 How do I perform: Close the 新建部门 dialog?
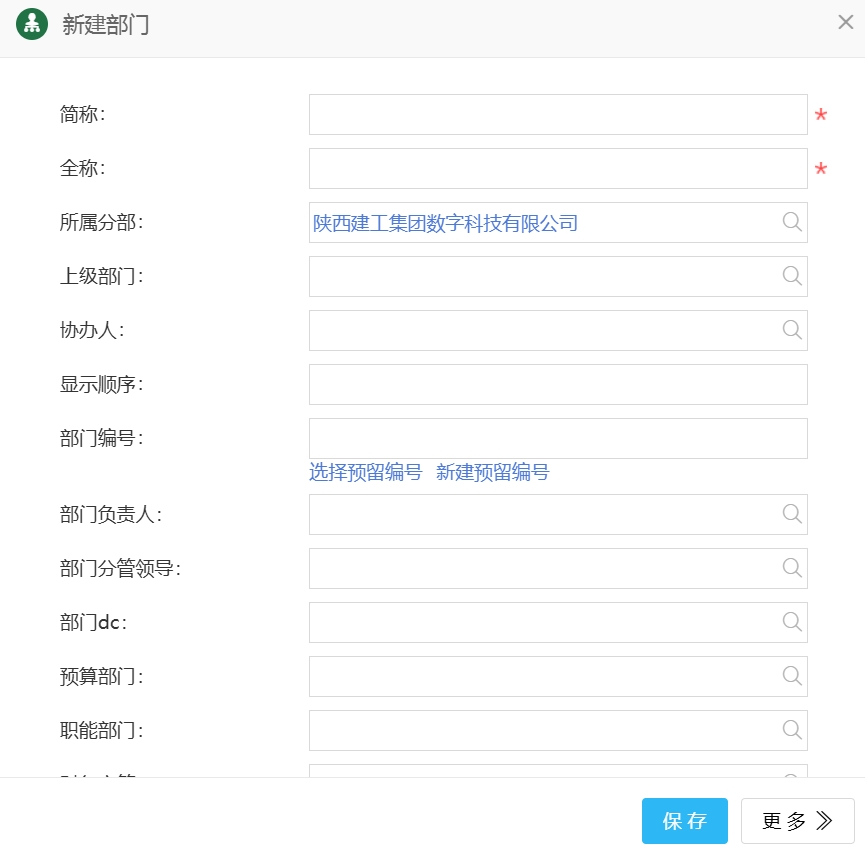(845, 23)
